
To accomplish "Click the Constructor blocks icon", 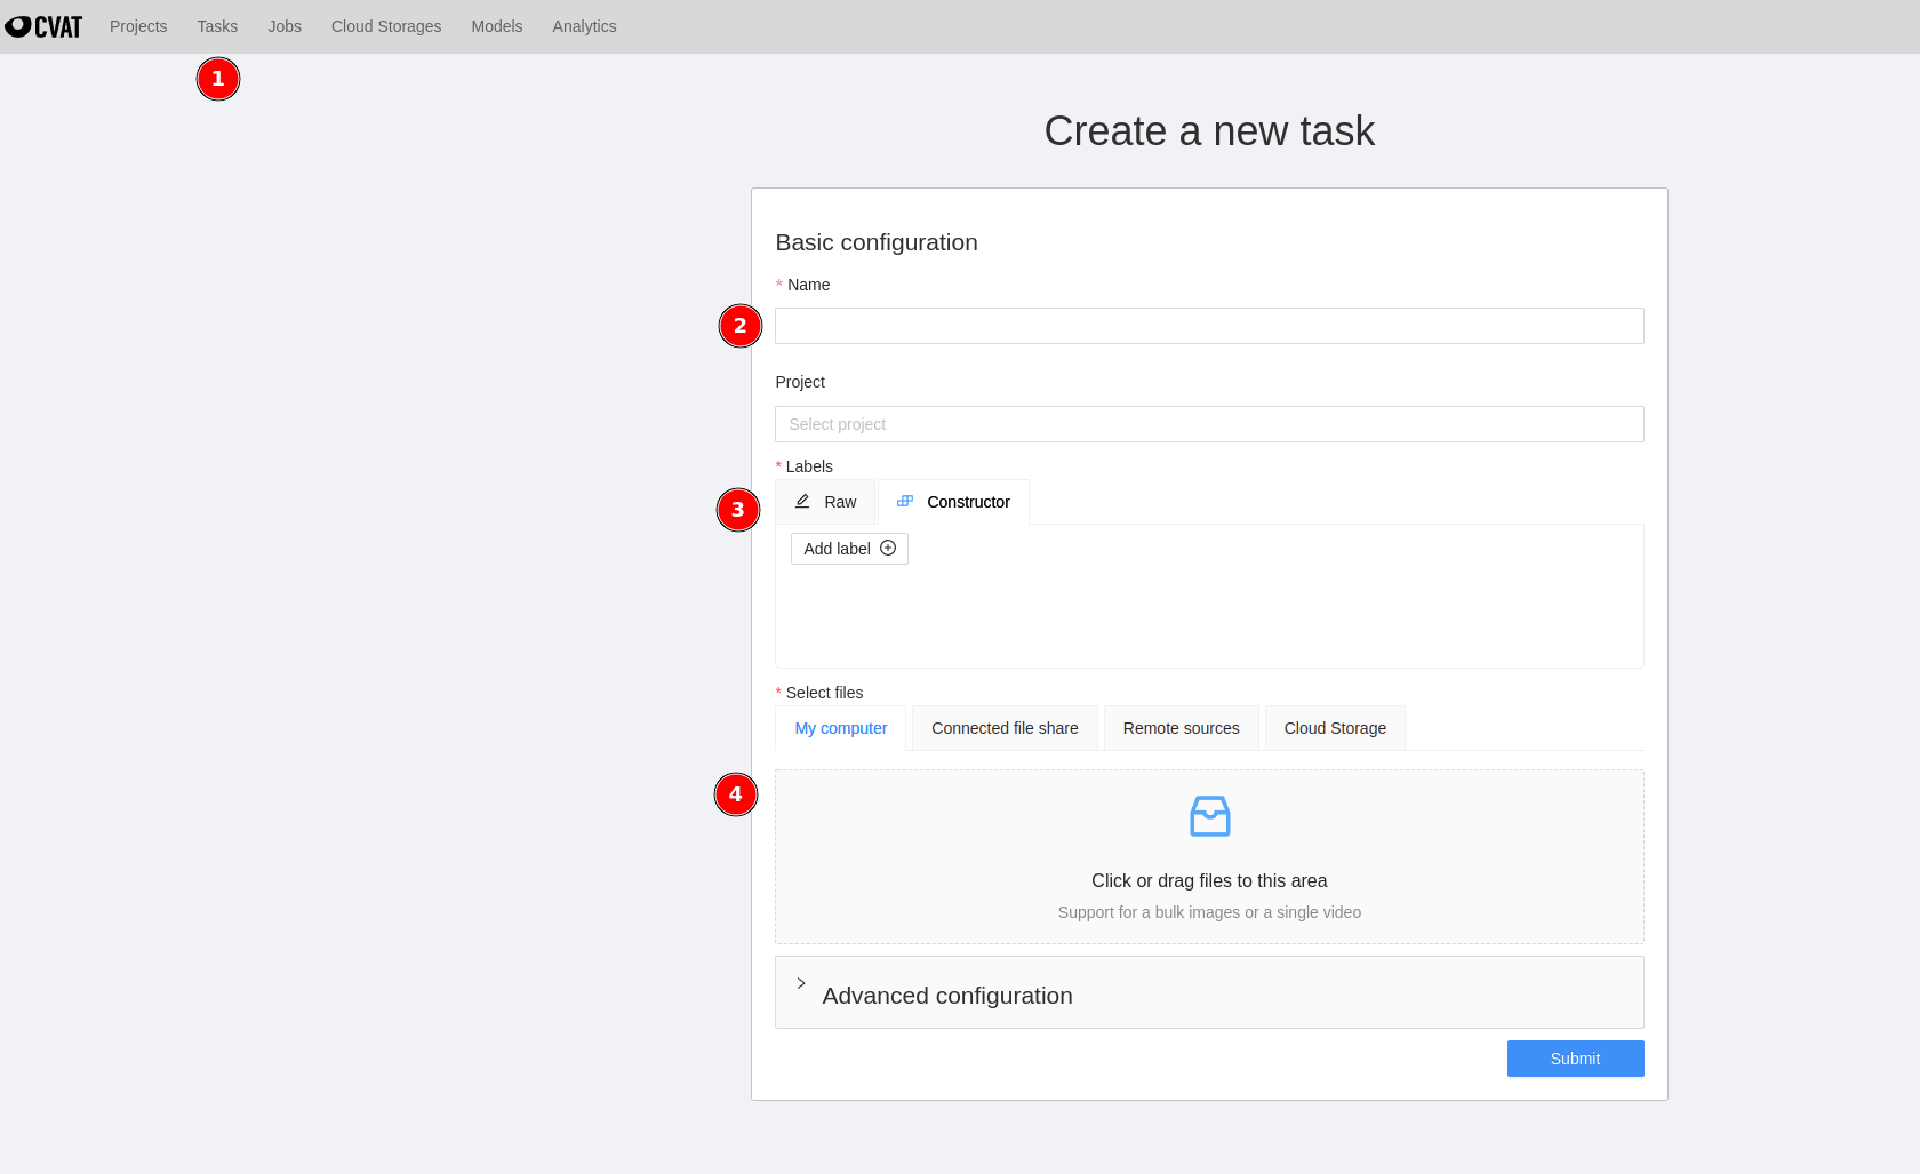I will pyautogui.click(x=905, y=501).
